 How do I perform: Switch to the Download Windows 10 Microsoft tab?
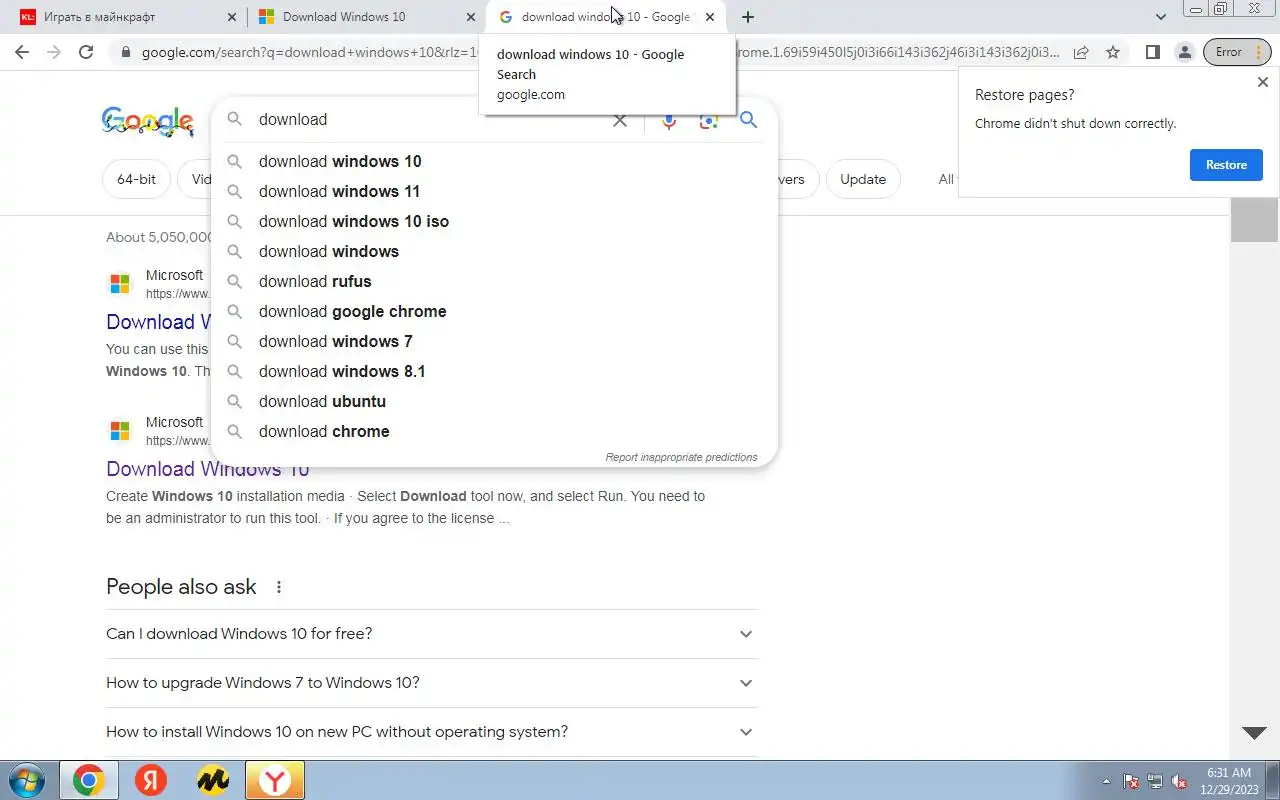[366, 17]
